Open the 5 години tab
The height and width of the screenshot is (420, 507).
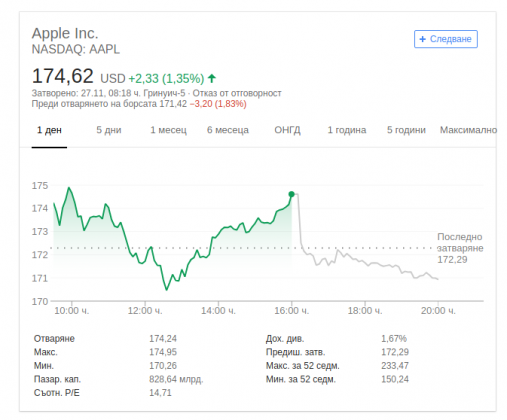click(406, 130)
